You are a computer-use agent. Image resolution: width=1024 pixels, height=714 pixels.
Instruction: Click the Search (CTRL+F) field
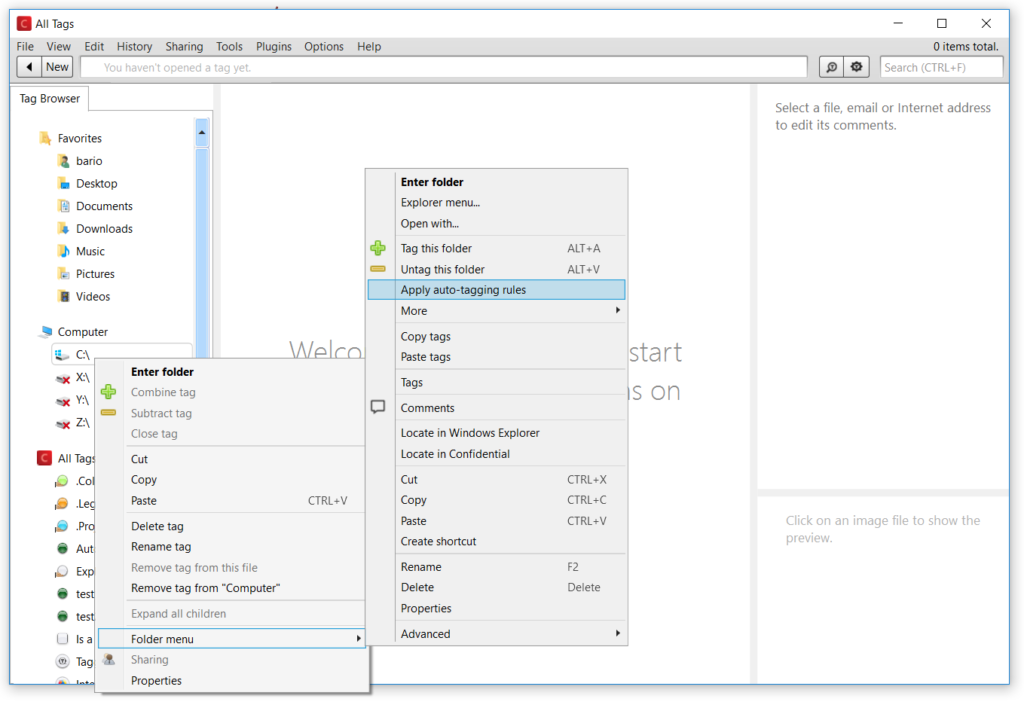[940, 66]
